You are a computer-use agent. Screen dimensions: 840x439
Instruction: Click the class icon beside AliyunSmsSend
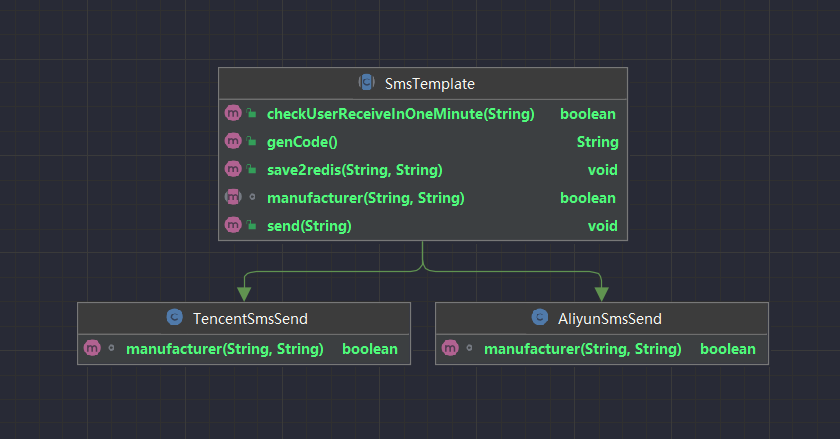540,317
